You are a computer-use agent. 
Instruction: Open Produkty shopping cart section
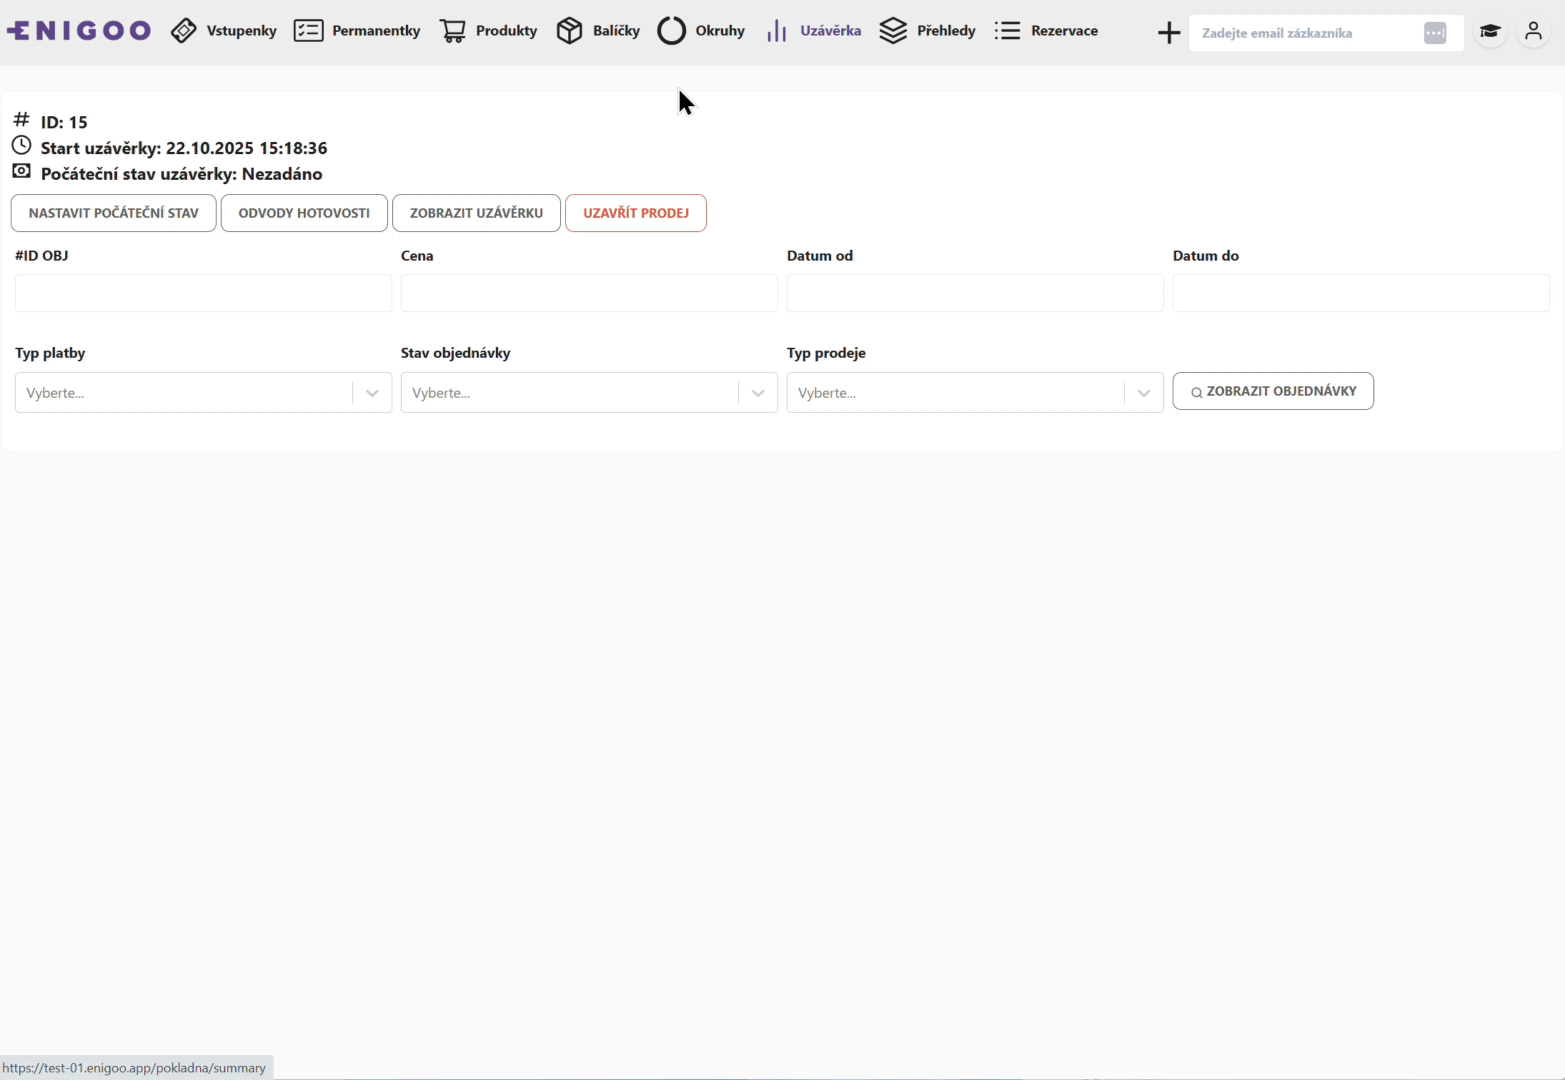(488, 31)
